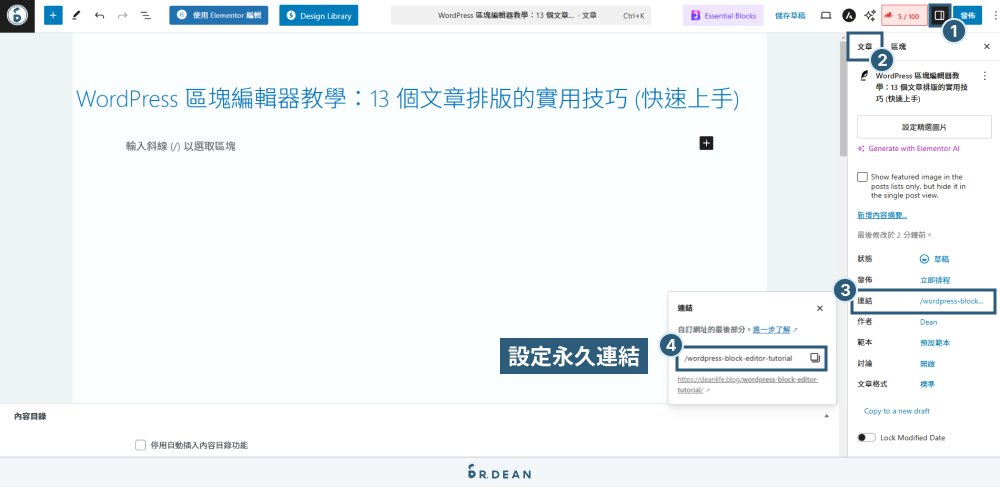Screen dimensions: 1000x488
Task: Open the command palette title bar
Action: [x=520, y=15]
